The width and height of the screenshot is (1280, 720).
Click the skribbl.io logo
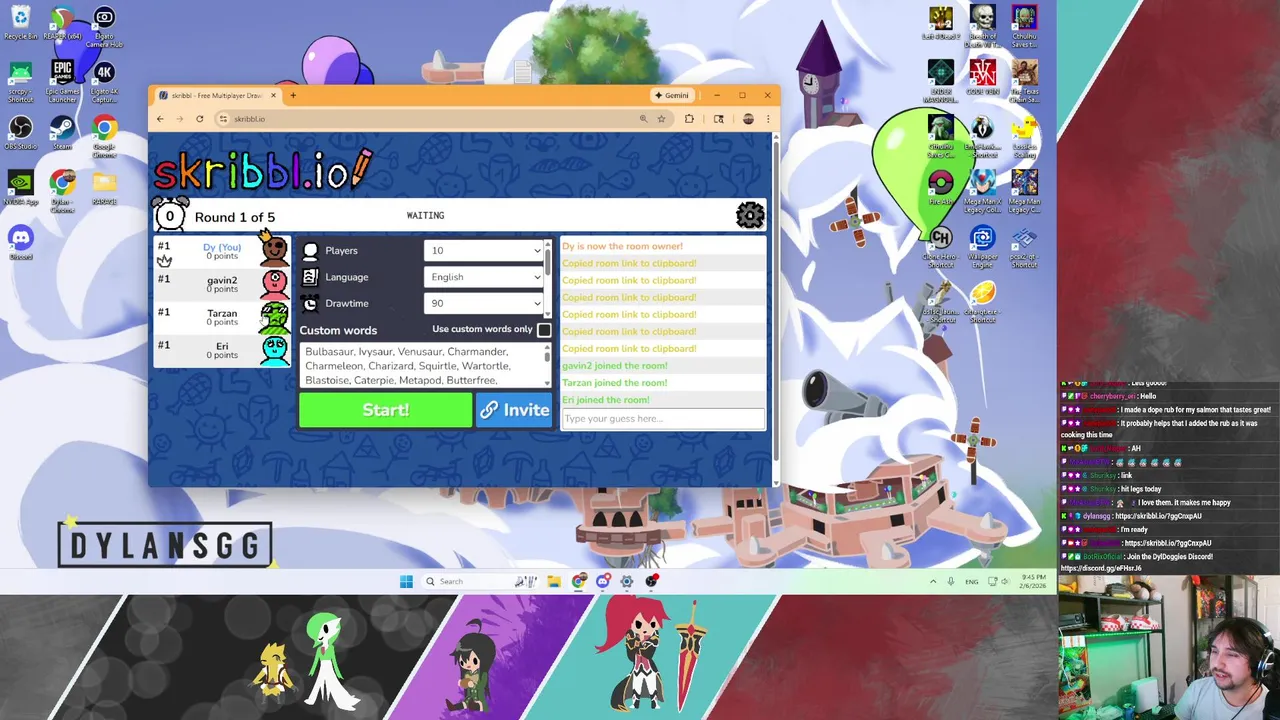point(263,171)
